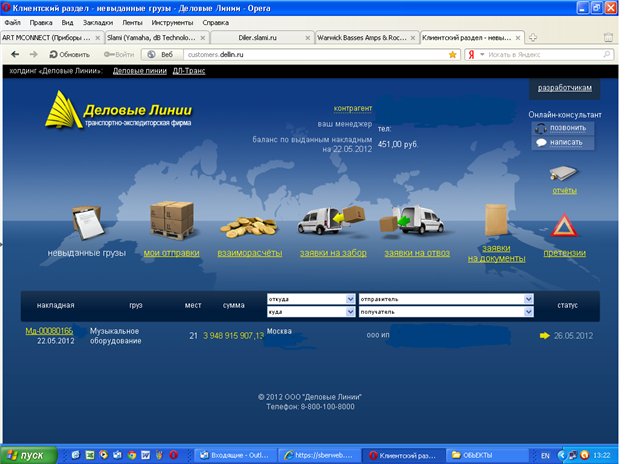This screenshot has width=640, height=464.
Task: Expand the получатель dropdown
Action: click(528, 312)
